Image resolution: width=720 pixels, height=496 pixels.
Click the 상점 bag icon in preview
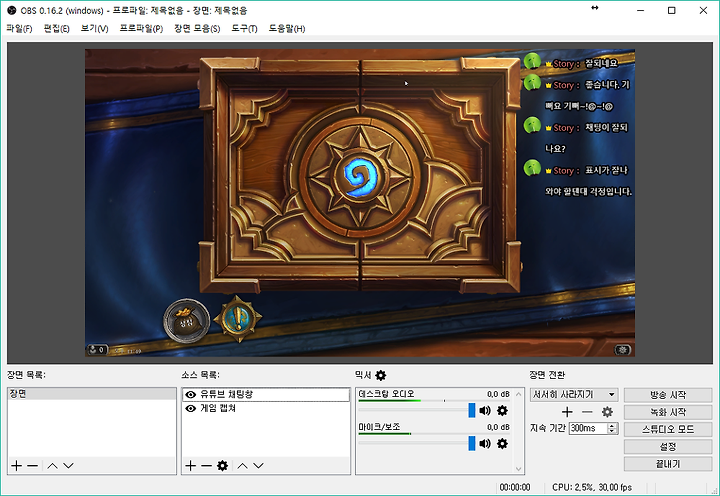(186, 321)
